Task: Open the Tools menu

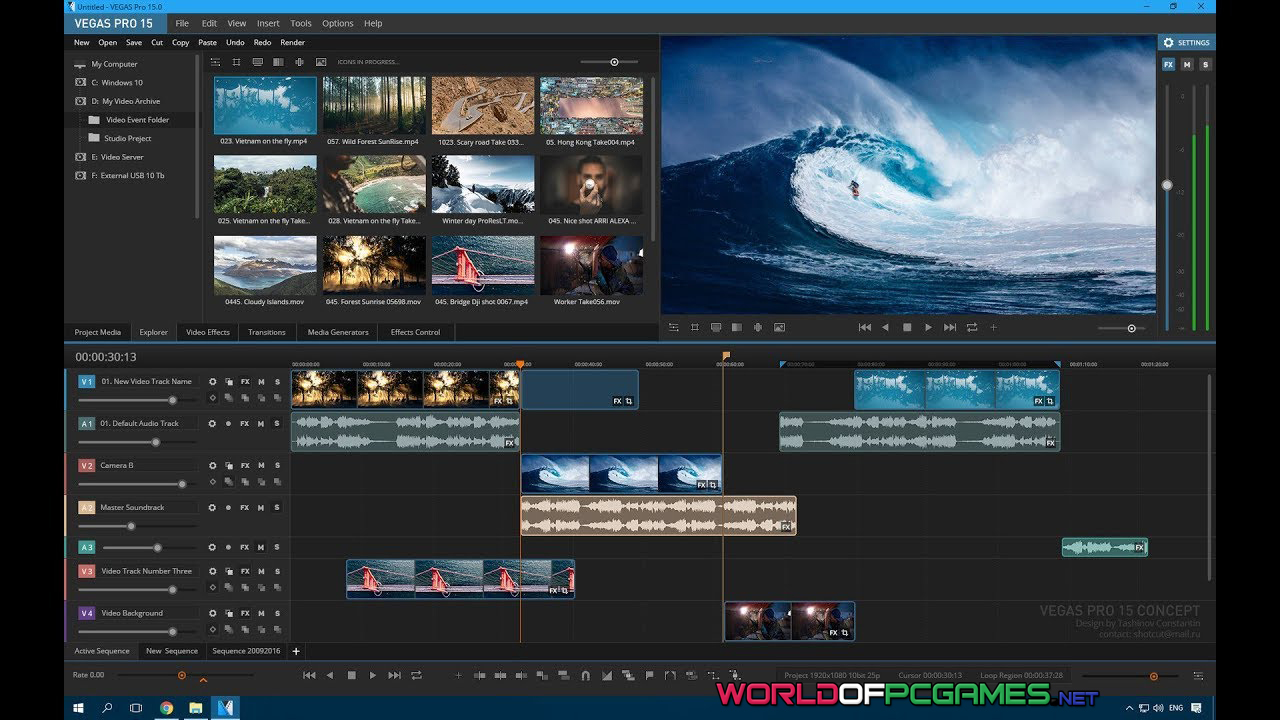Action: [301, 23]
